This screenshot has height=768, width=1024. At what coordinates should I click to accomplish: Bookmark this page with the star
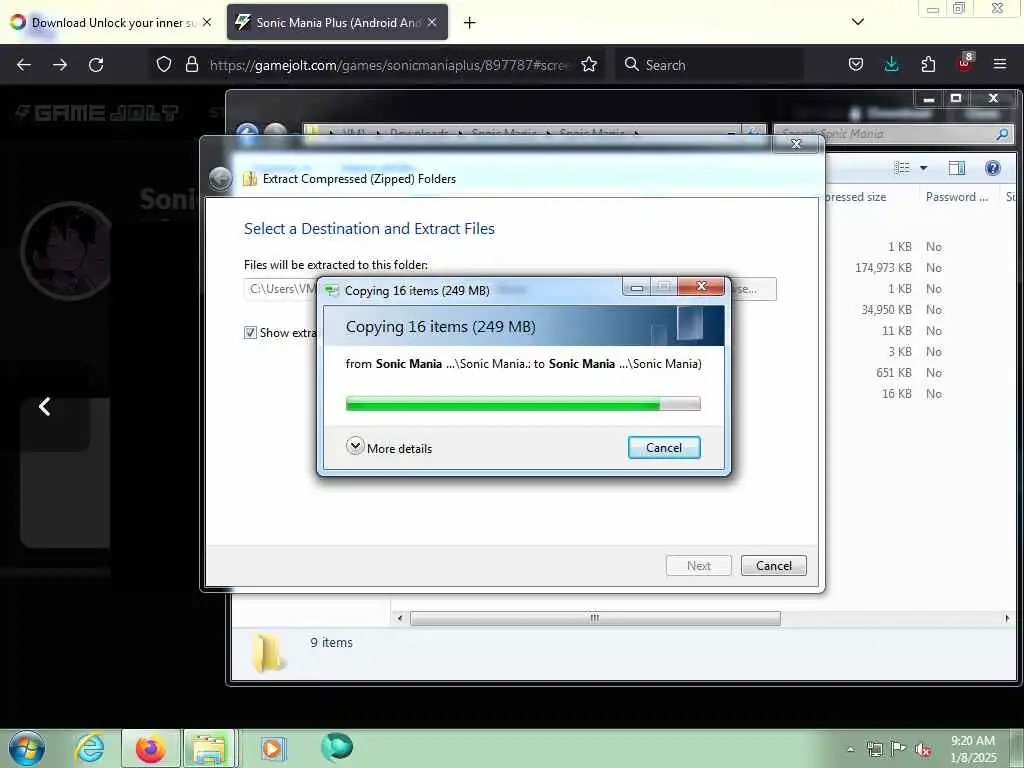(589, 65)
